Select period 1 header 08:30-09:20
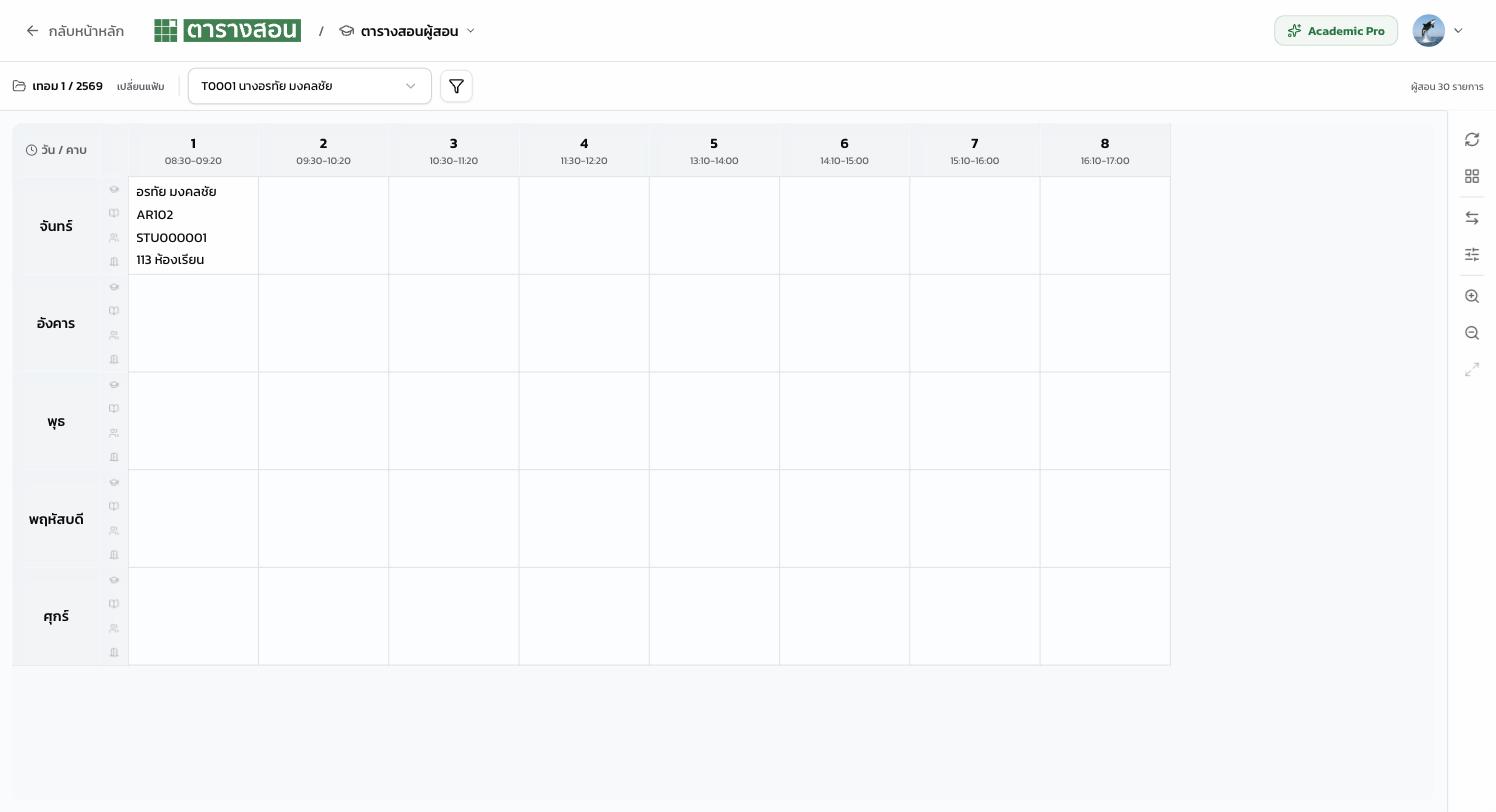Viewport: 1496px width, 812px height. point(193,150)
